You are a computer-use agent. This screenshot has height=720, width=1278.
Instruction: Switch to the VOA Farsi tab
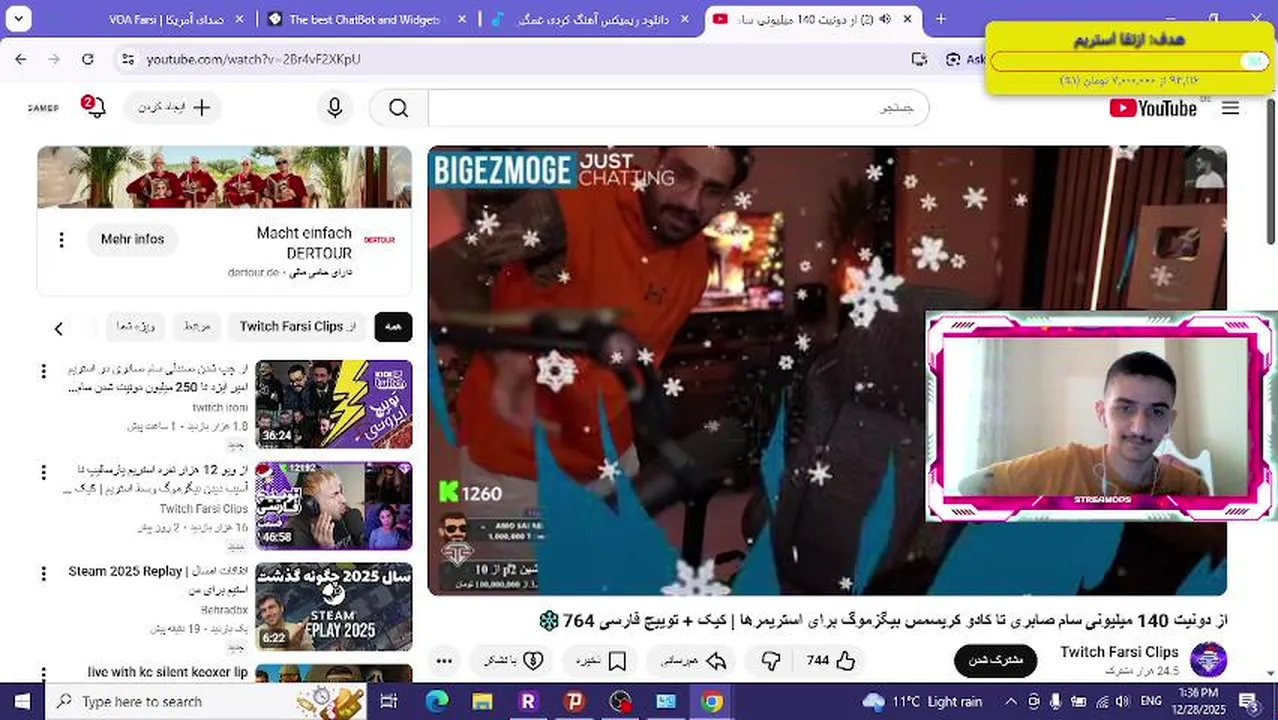tap(165, 19)
